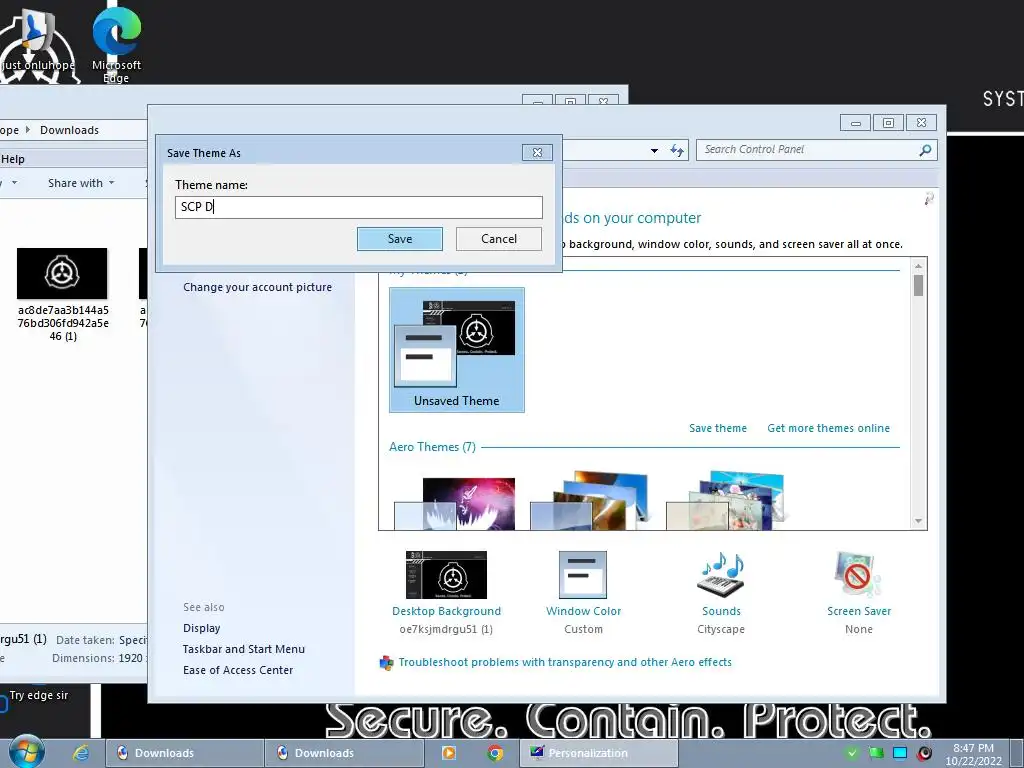Click Cancel in Save Theme As dialog
The height and width of the screenshot is (768, 1024).
499,239
